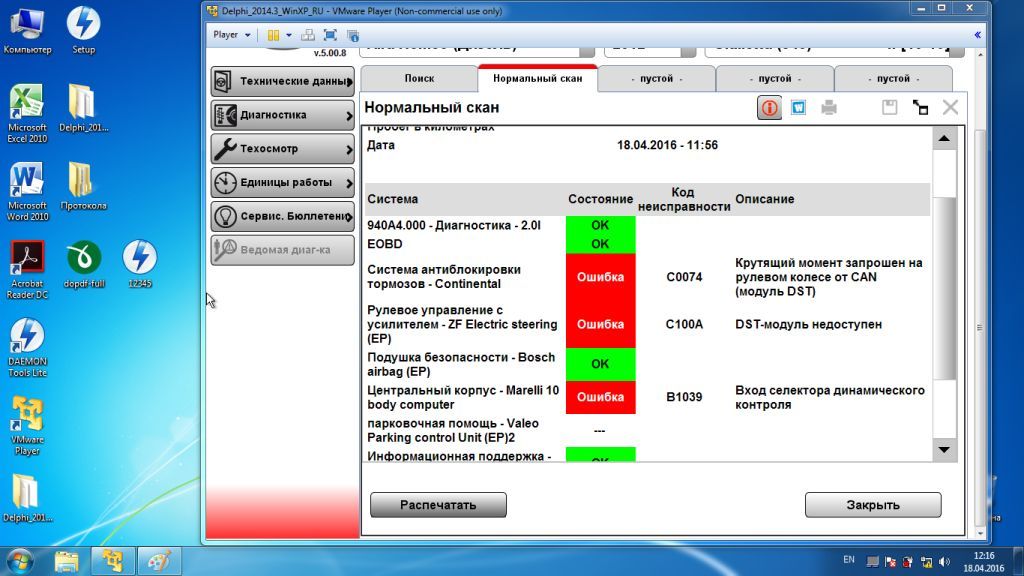
Task: Click VMware full screen mode icon
Action: [x=330, y=35]
